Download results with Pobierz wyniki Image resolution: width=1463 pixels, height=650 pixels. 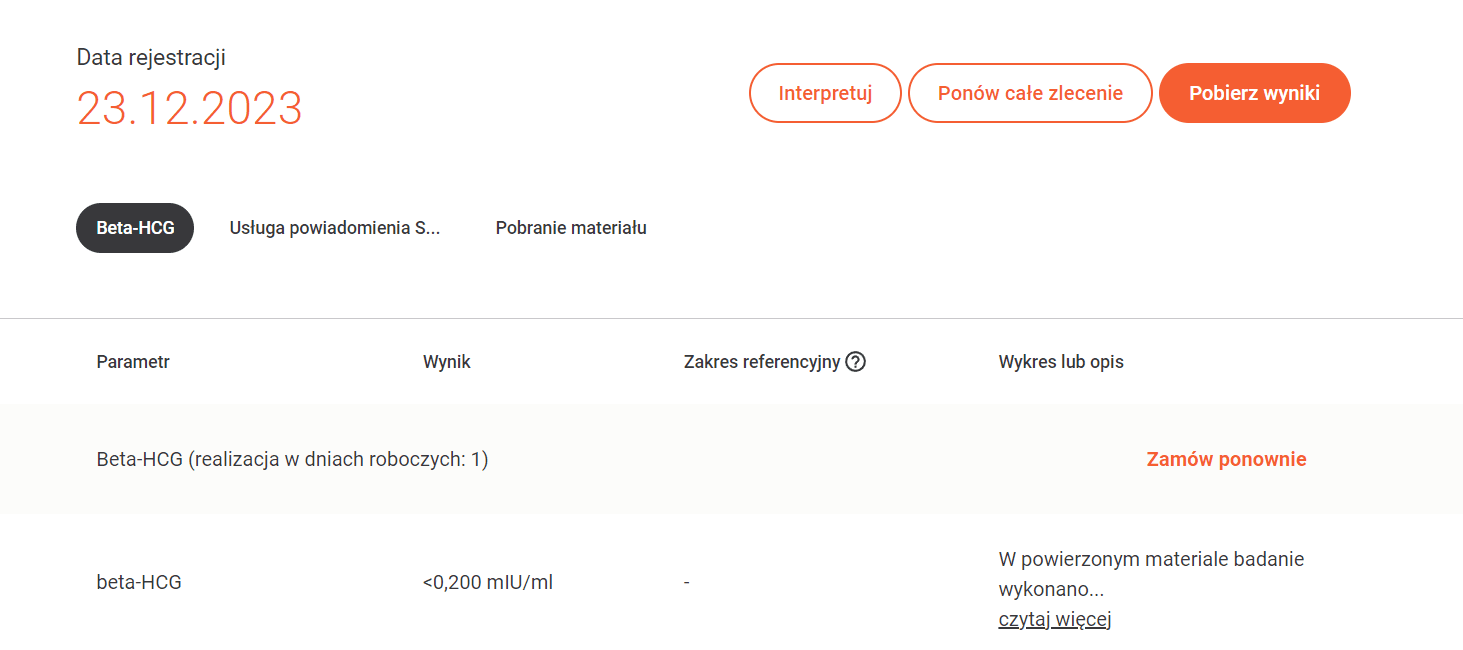coord(1254,93)
